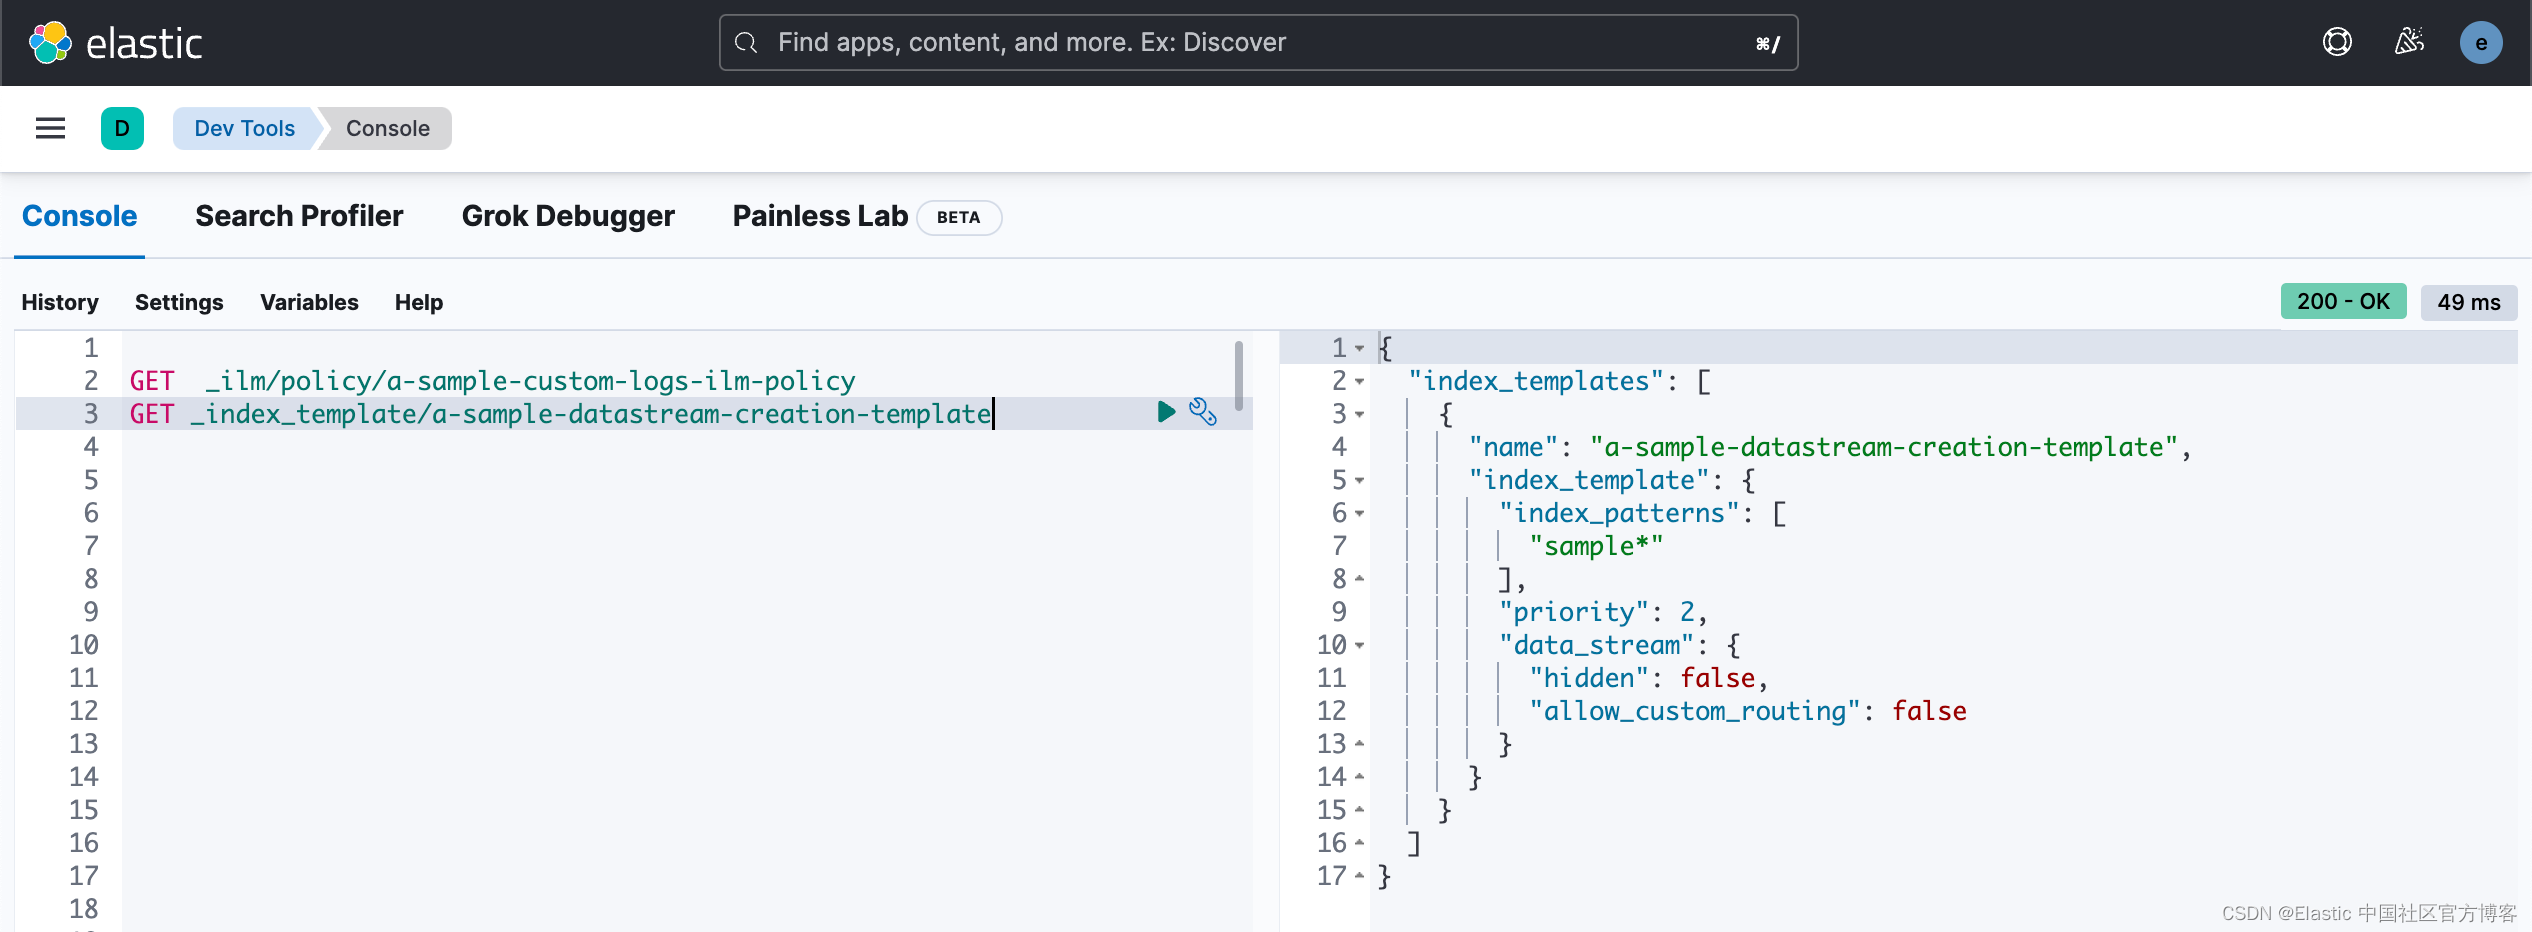Click the "allow_custom_routing" output line
The height and width of the screenshot is (932, 2532).
pyautogui.click(x=1747, y=711)
